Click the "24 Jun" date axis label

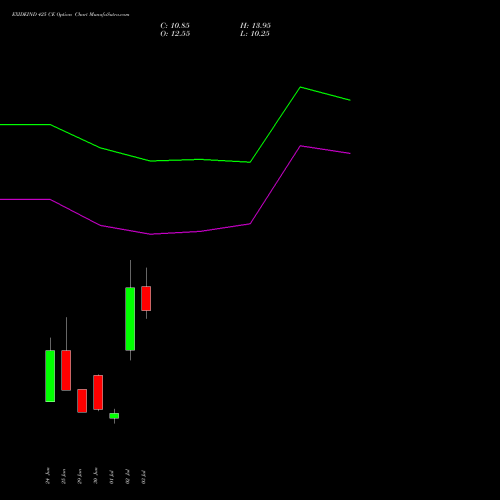tap(48, 476)
